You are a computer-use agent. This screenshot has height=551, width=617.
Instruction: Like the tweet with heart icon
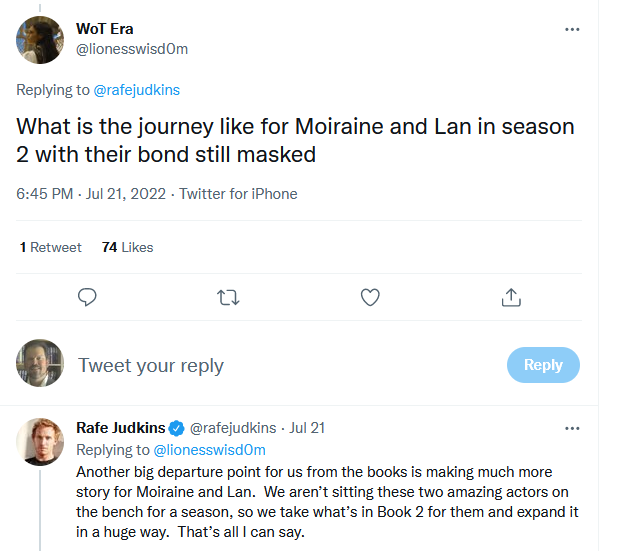coord(370,297)
